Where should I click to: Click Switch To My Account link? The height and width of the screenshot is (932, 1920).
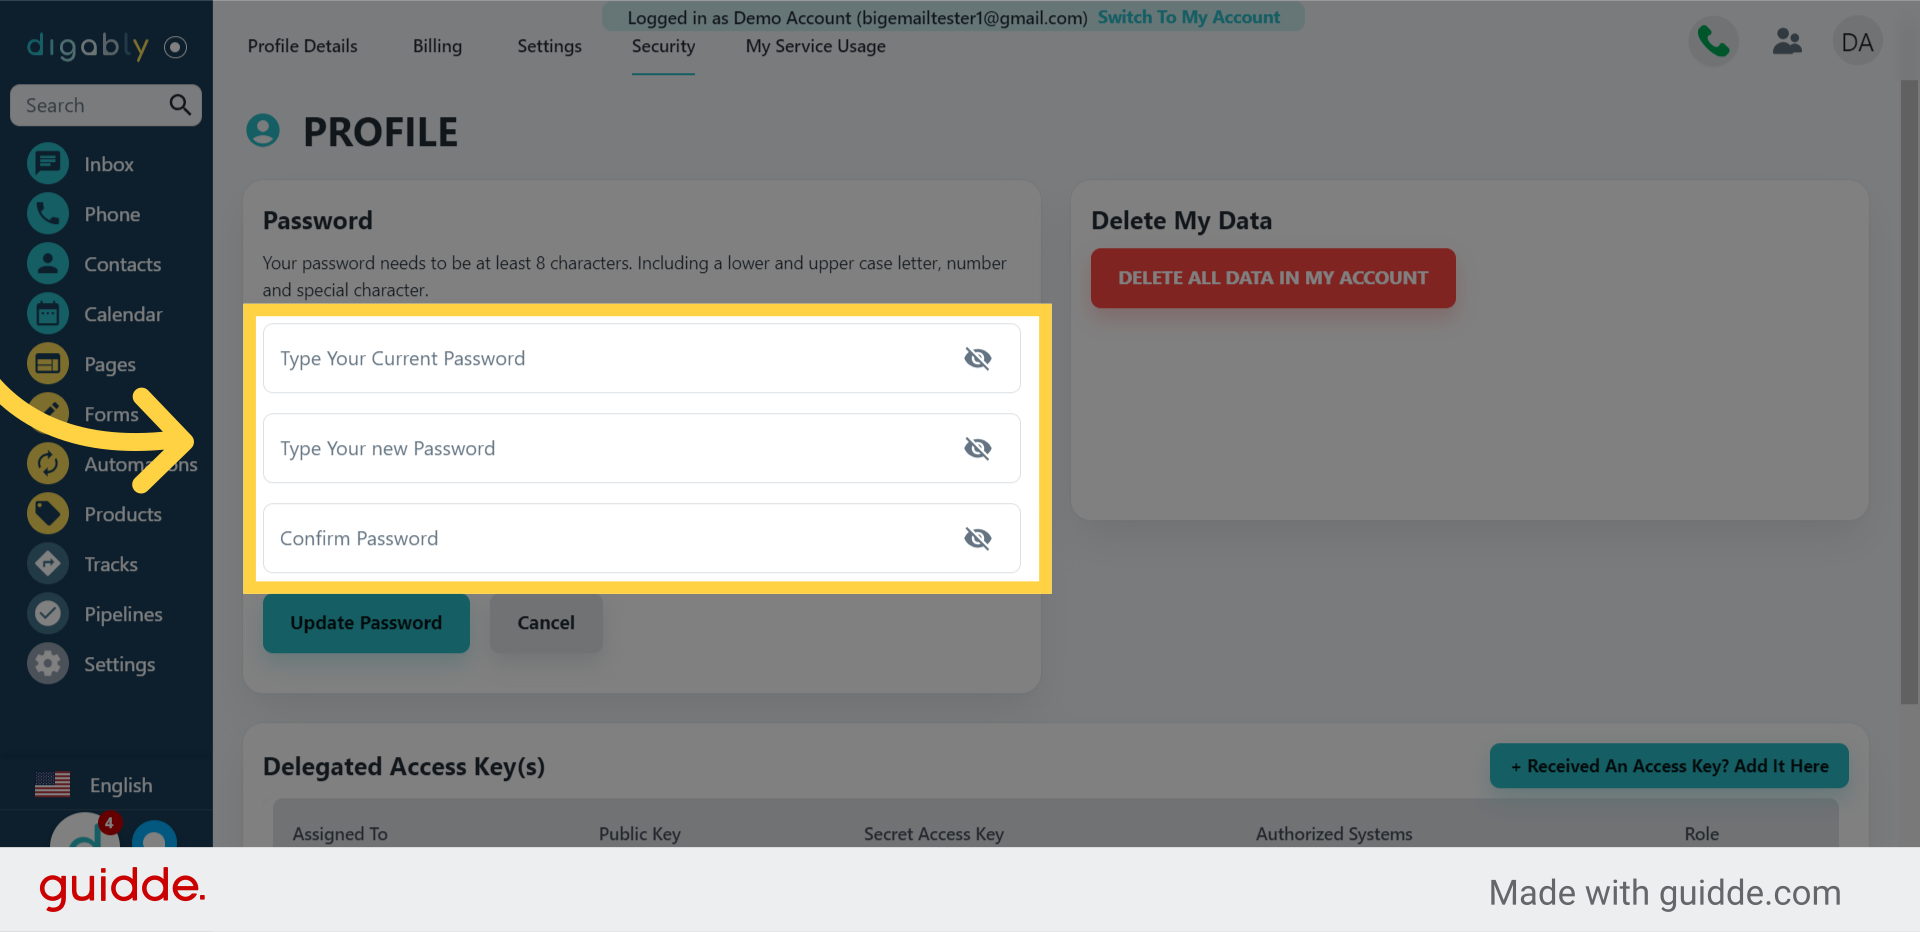tap(1188, 17)
